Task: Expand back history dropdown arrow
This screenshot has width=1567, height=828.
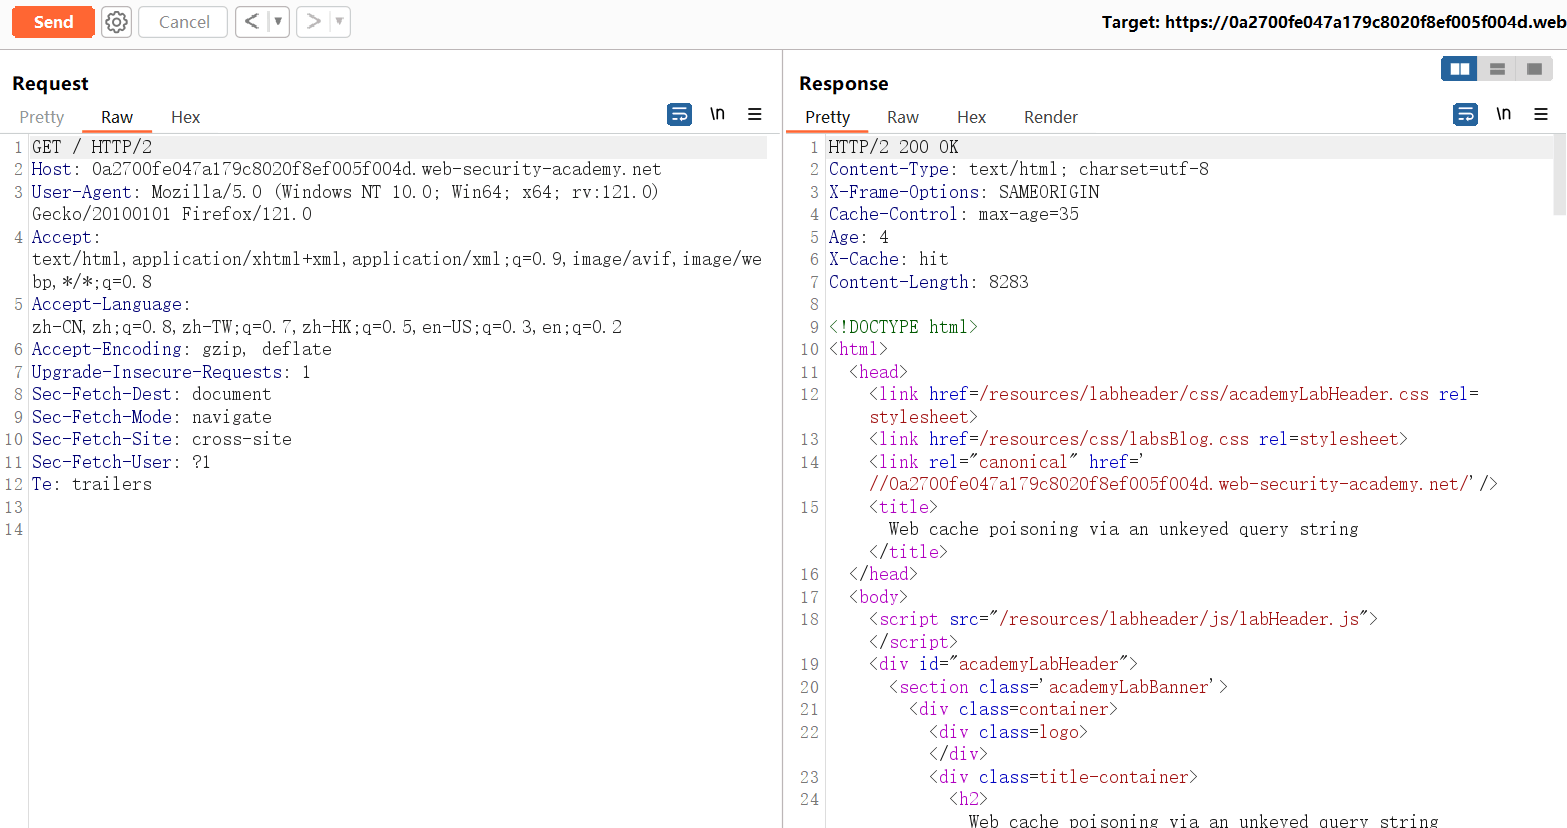Action: [278, 22]
